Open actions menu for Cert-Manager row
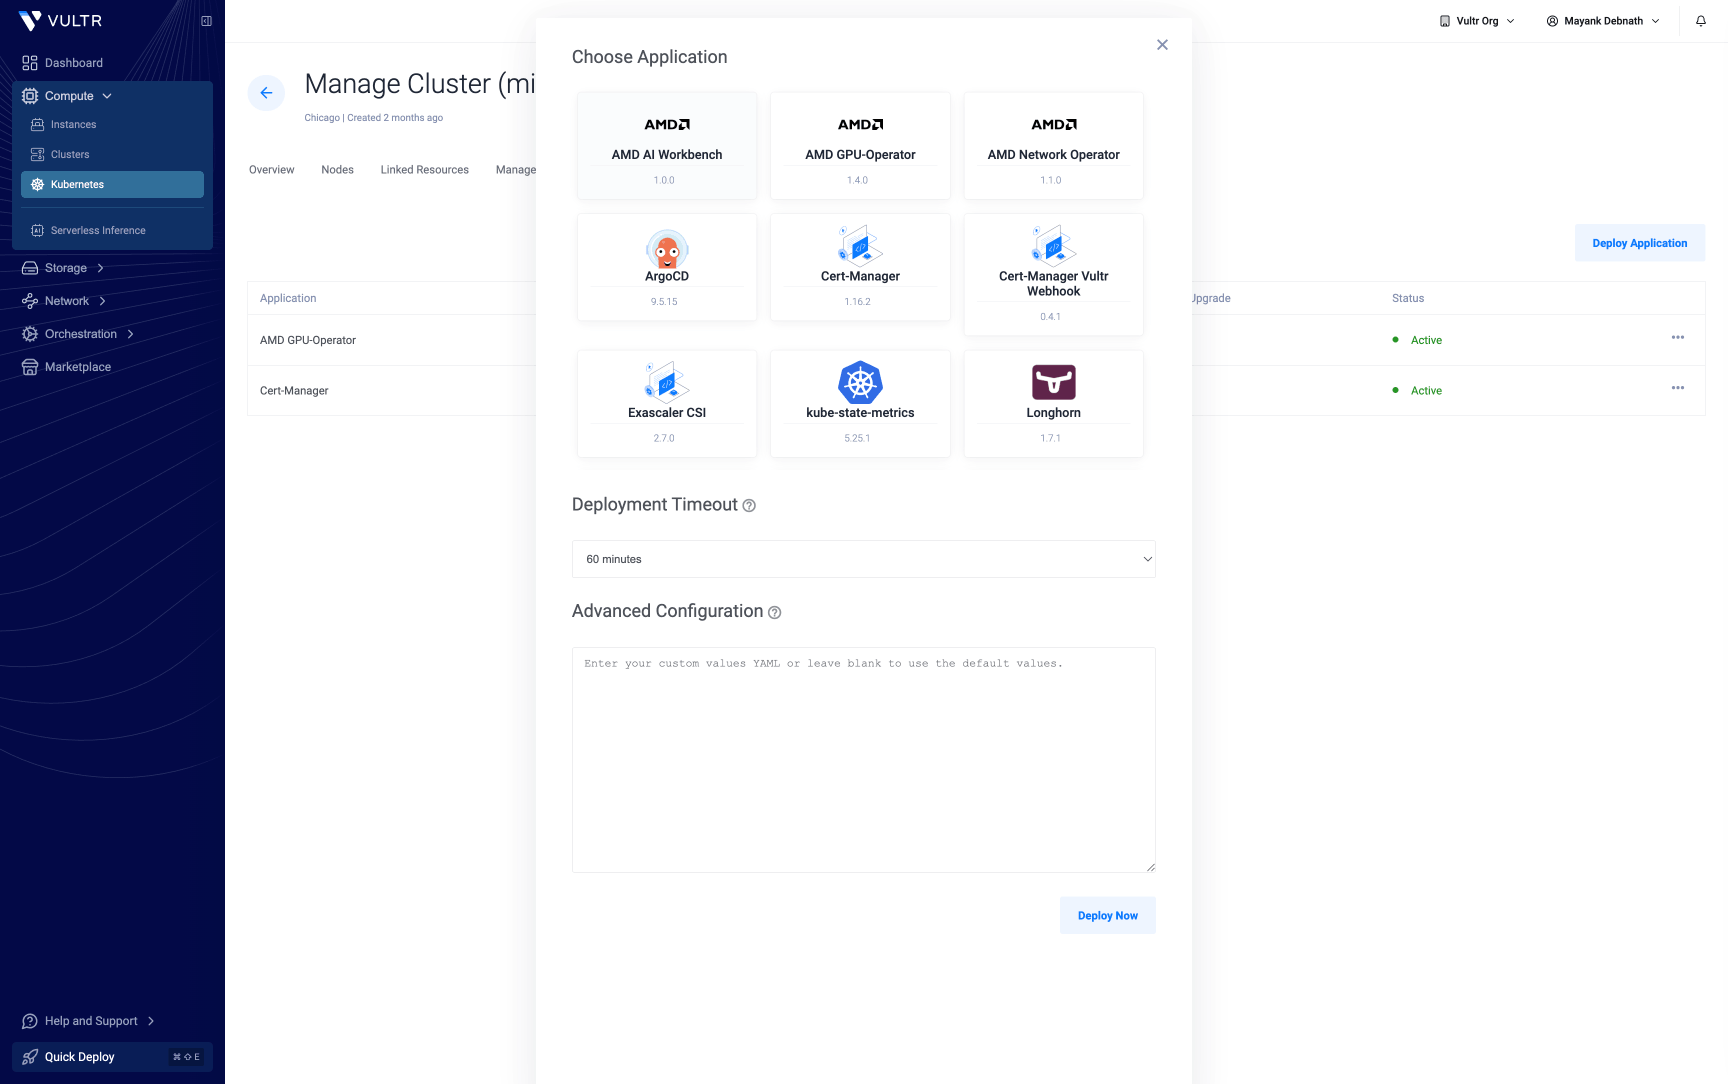The image size is (1728, 1084). point(1678,387)
